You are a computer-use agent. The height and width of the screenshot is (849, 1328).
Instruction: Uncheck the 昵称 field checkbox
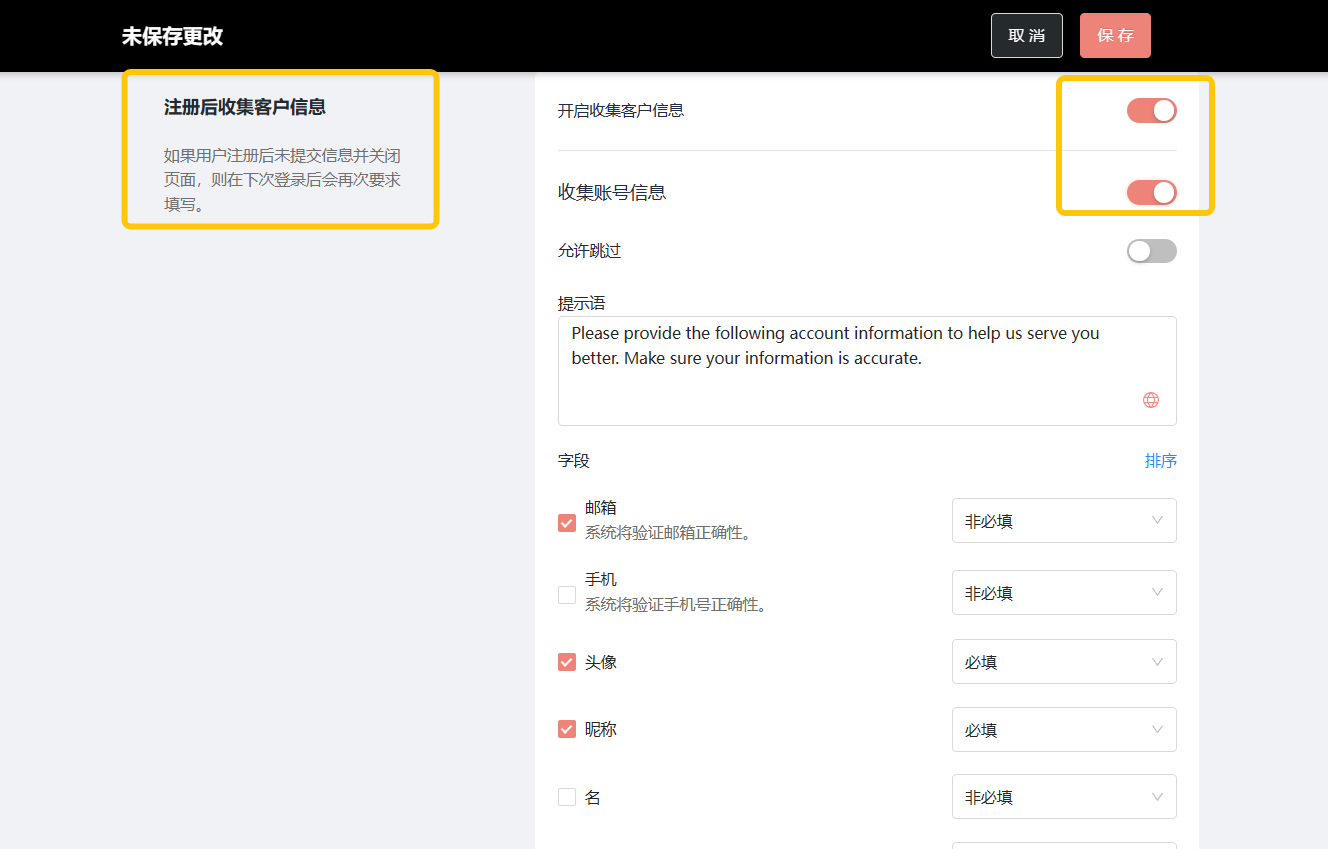coord(567,729)
